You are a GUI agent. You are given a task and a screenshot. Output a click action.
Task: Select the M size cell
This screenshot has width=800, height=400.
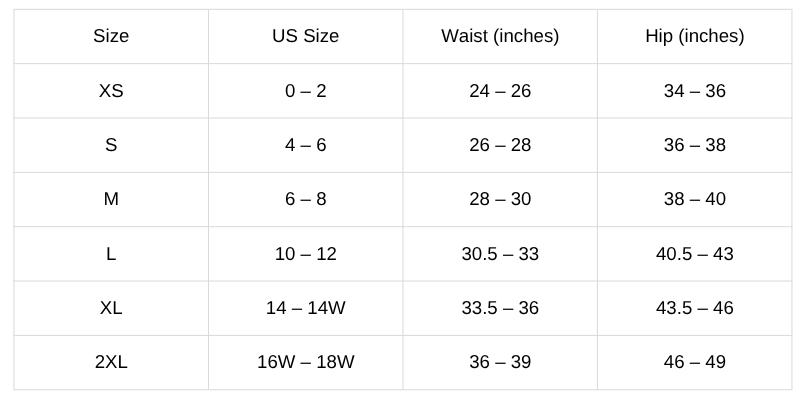click(x=111, y=199)
